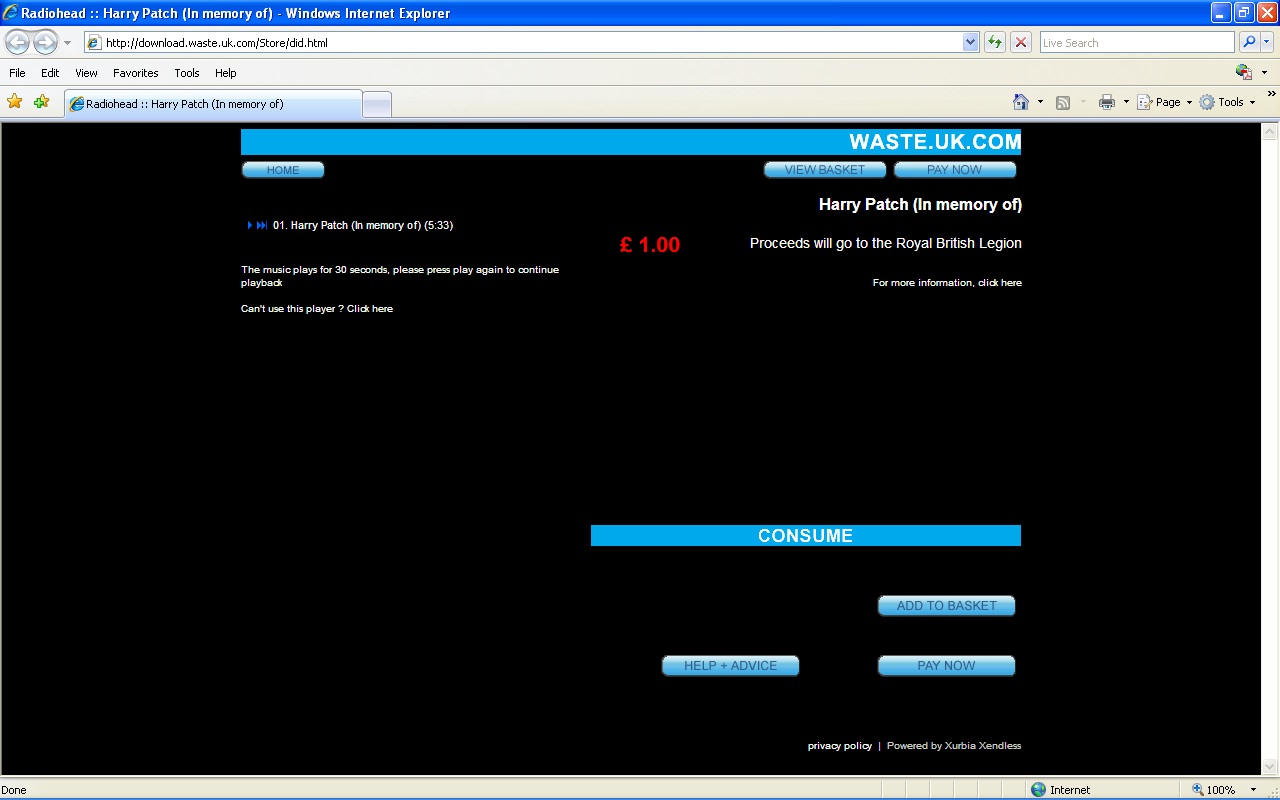Click the red £ 1.00 price
Screen dimensions: 1280x800
(650, 245)
